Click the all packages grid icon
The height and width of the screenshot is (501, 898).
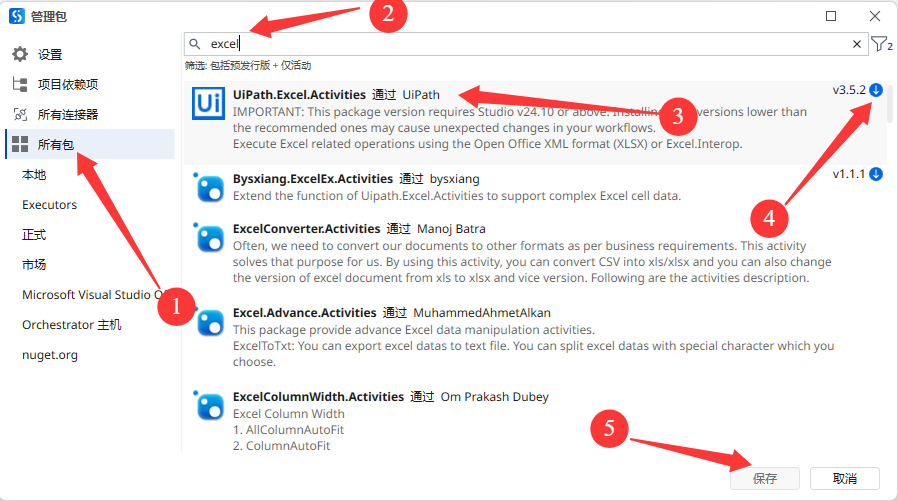(x=20, y=144)
